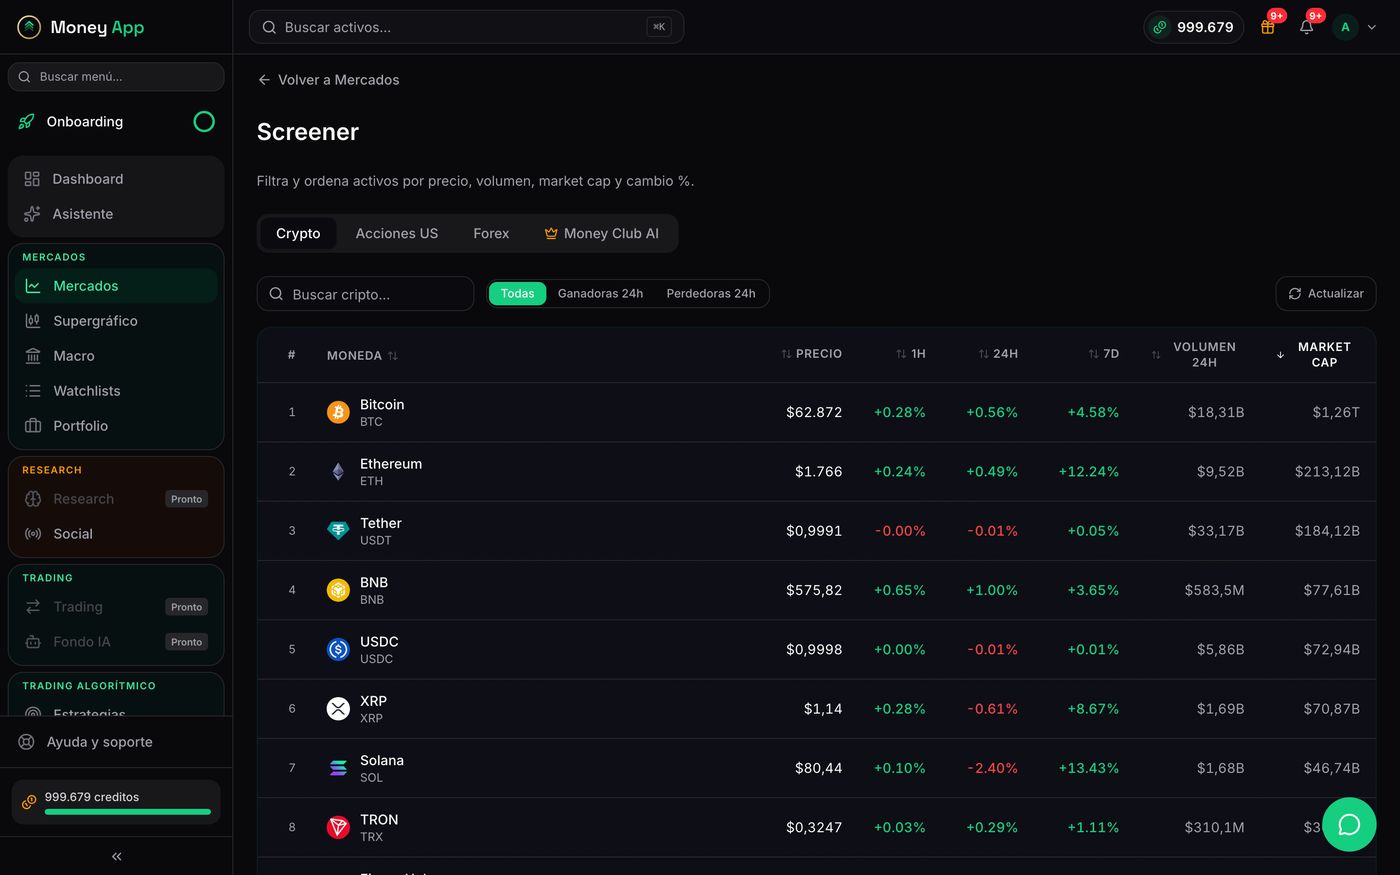This screenshot has width=1400, height=875.
Task: Click the Fondo IA robot icon
Action: [x=33, y=642]
